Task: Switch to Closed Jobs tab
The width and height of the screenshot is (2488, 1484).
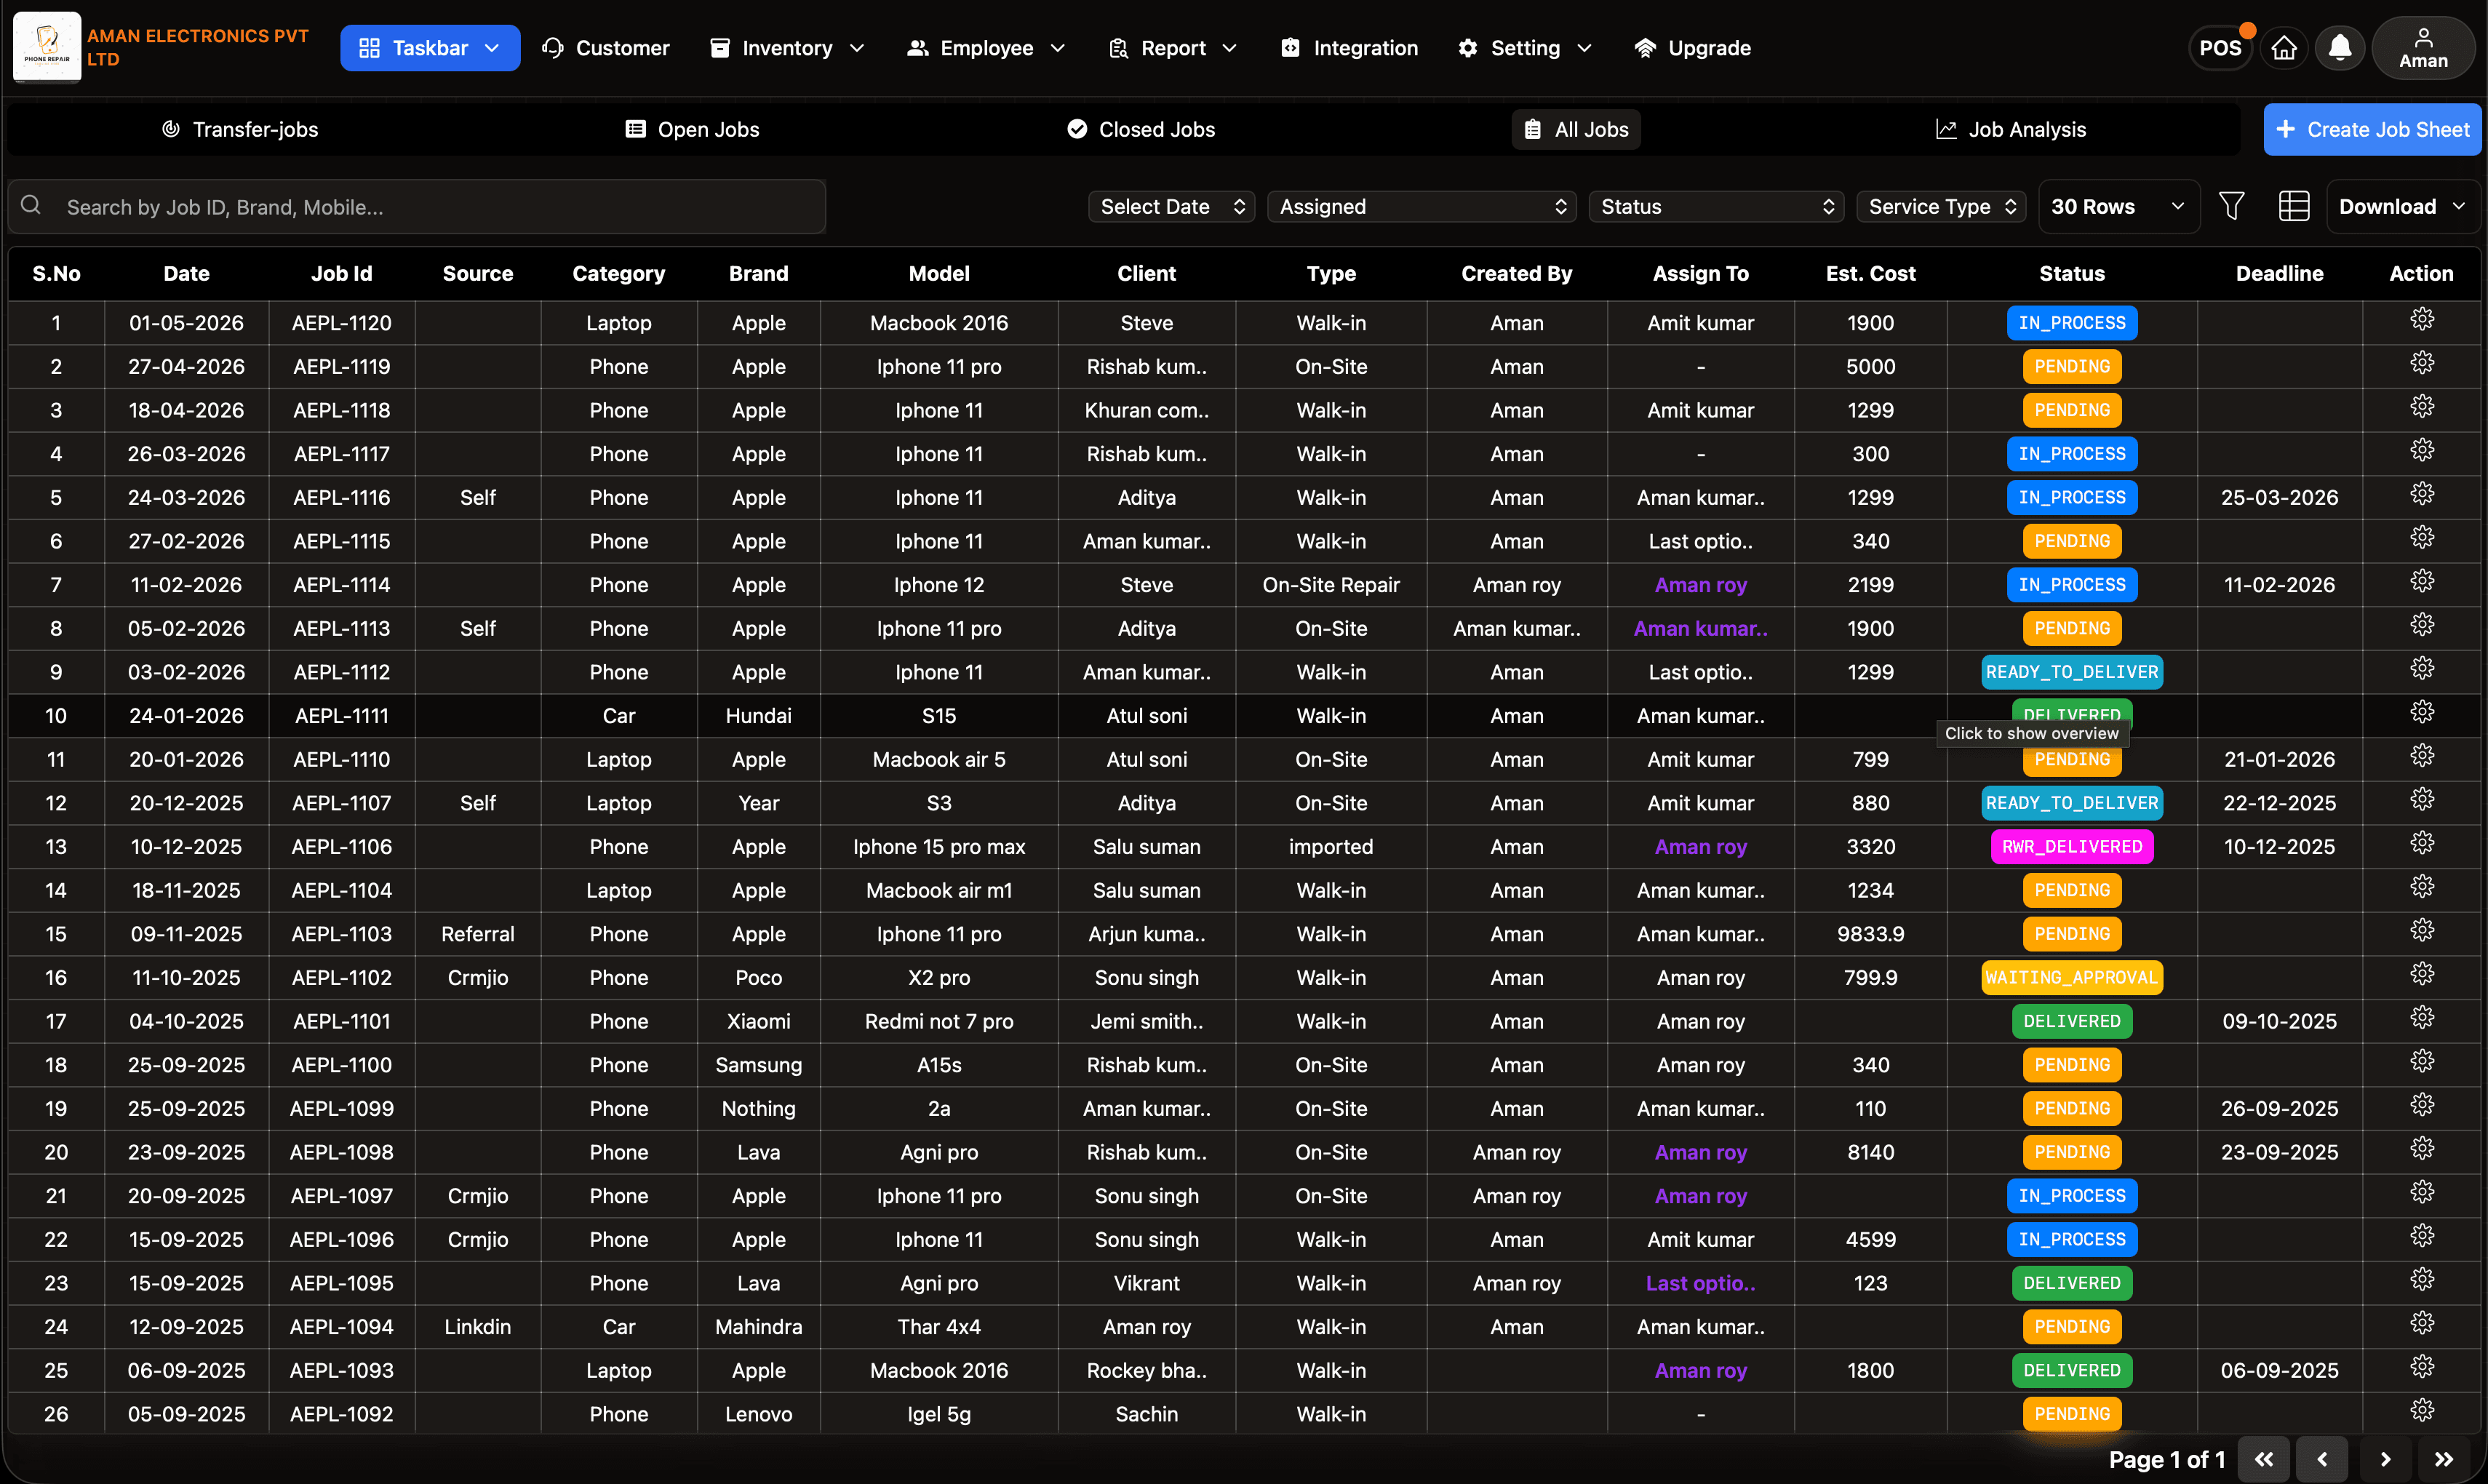Action: [x=1141, y=129]
